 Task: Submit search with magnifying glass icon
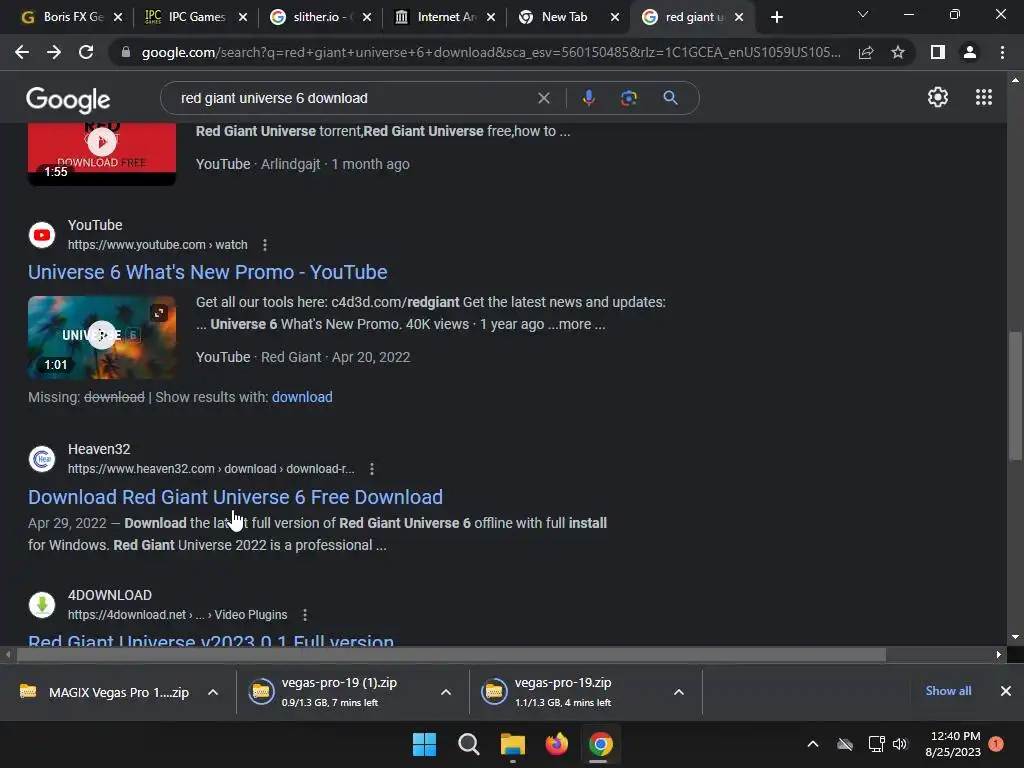click(x=670, y=98)
